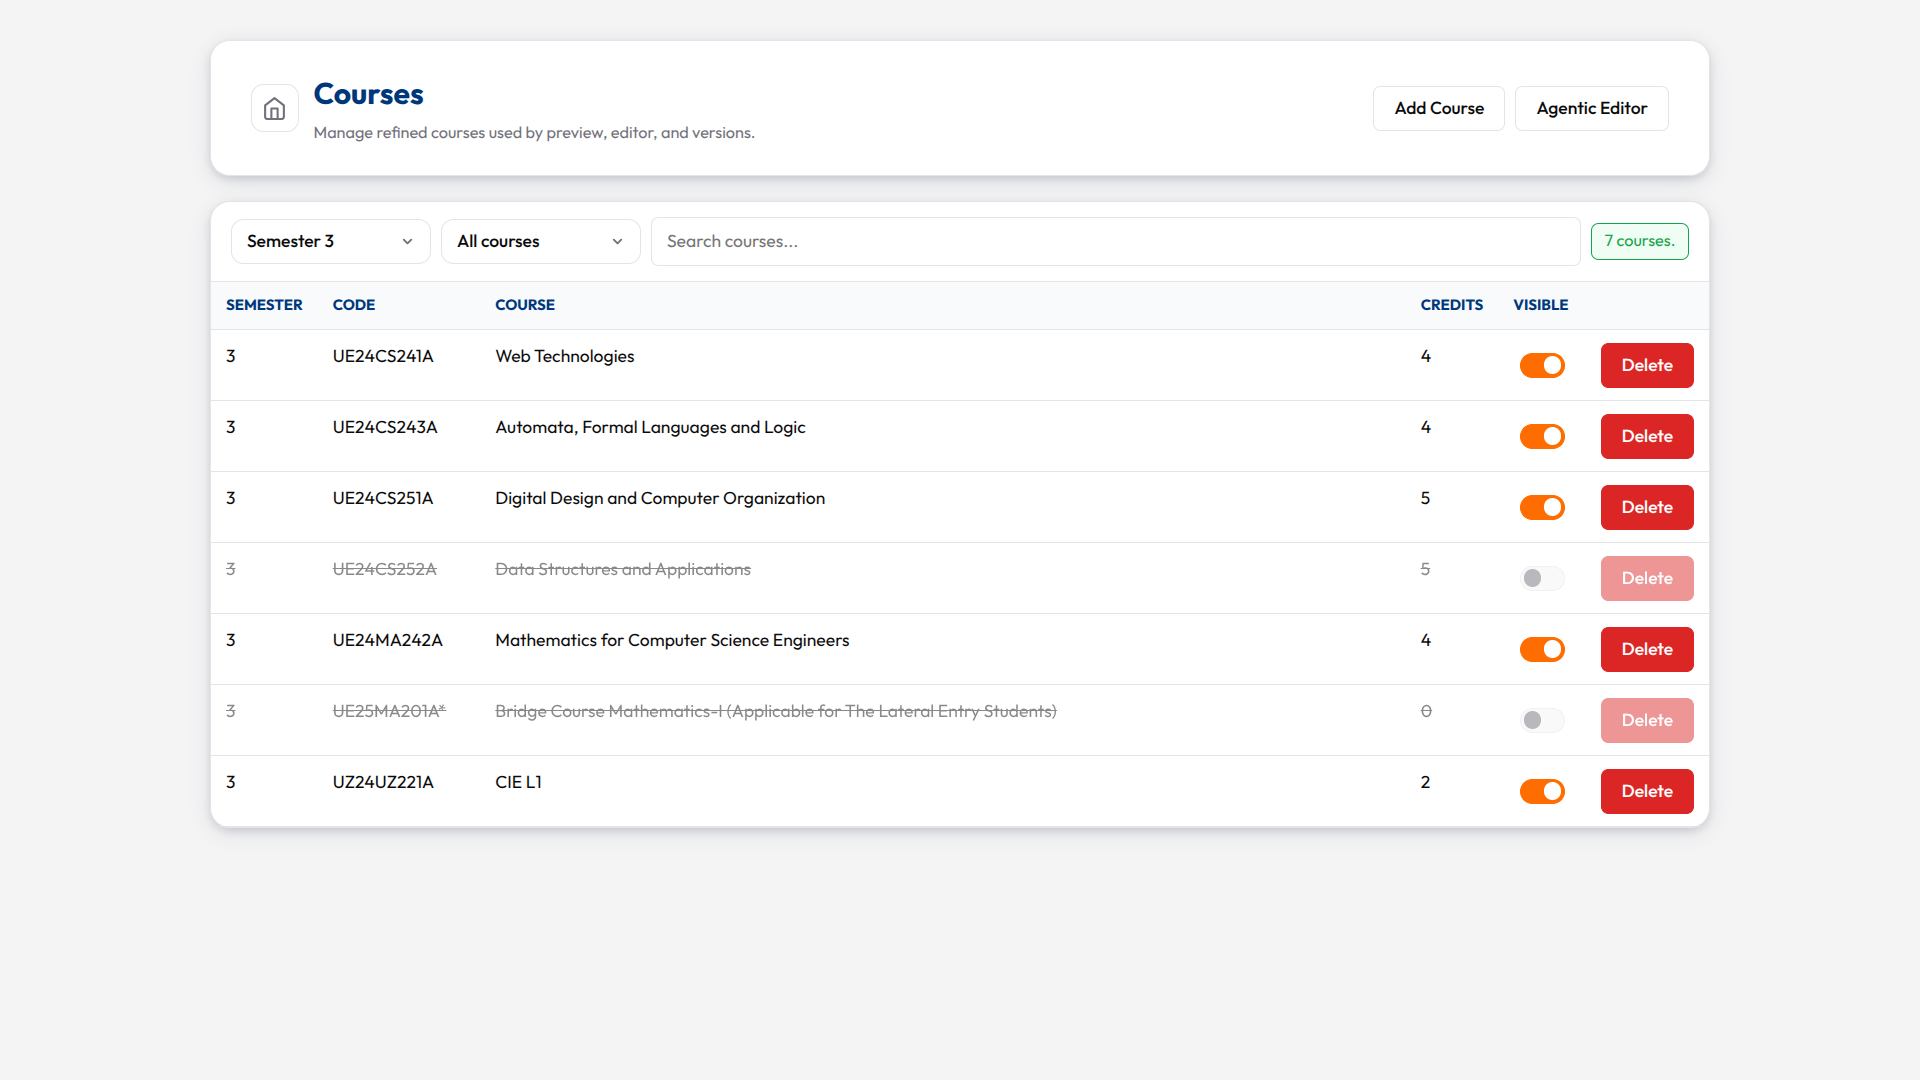The image size is (1920, 1080).
Task: Enable visibility for Data Structures and Applications
Action: pyautogui.click(x=1542, y=578)
